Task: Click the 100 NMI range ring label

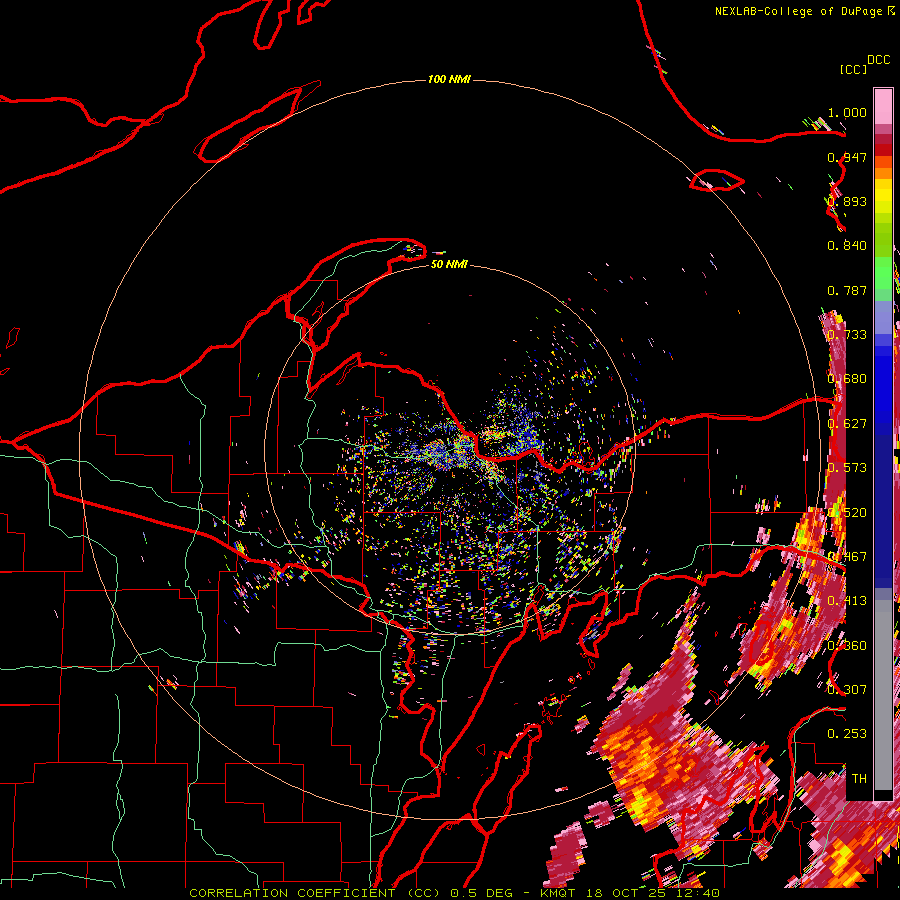Action: point(449,79)
